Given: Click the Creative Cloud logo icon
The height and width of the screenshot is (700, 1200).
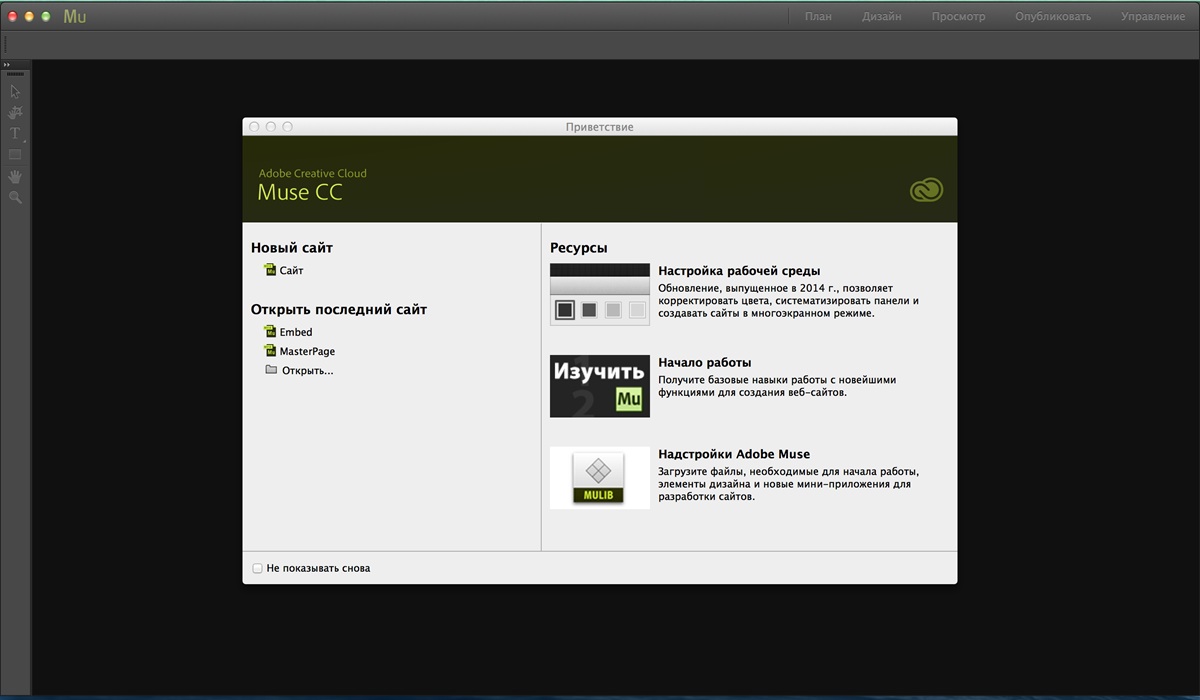Looking at the screenshot, I should tap(926, 189).
